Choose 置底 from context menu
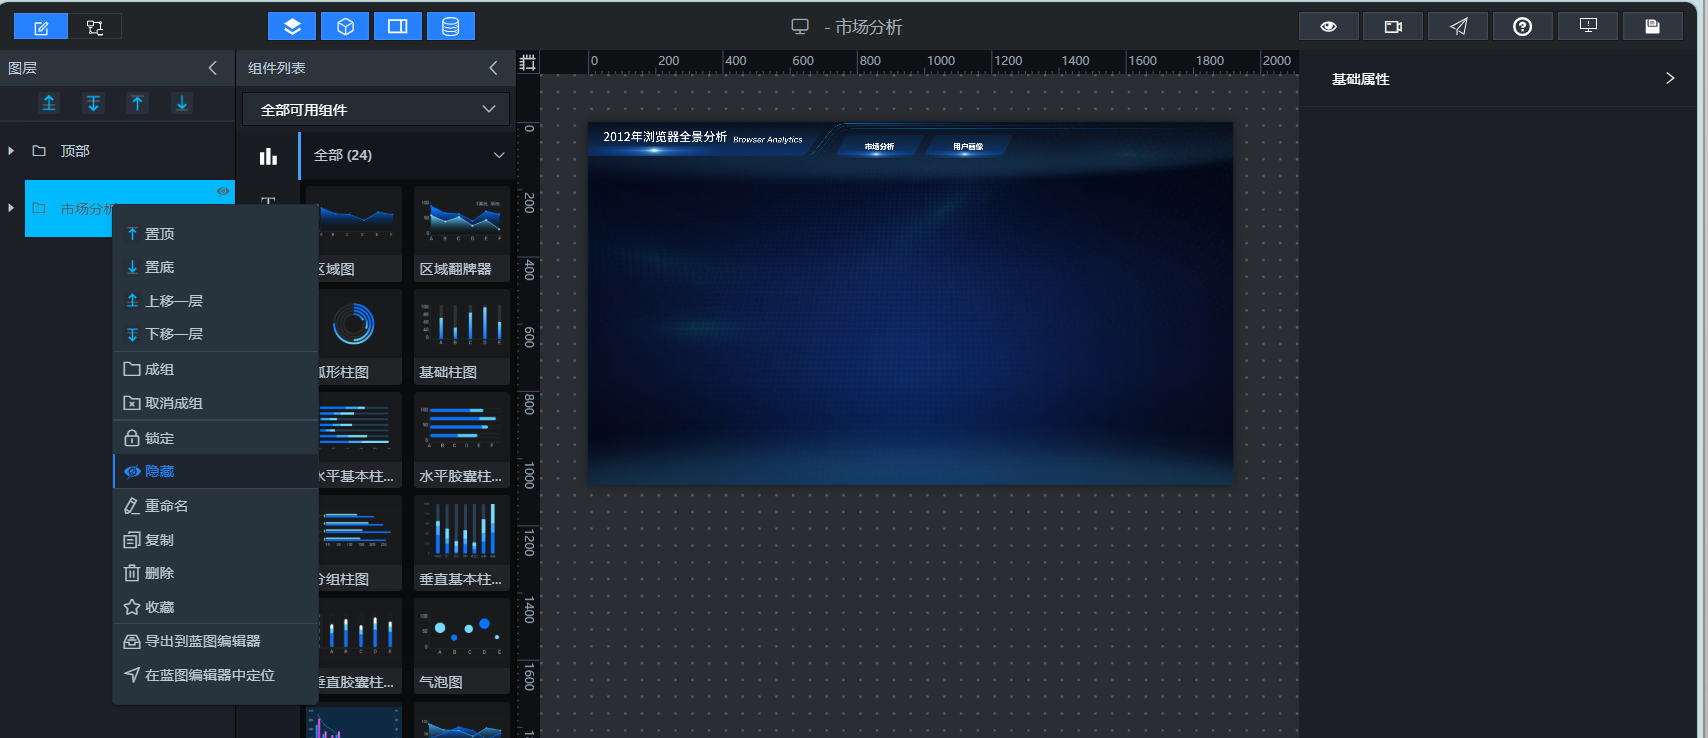Screen dimensions: 1708x738 pyautogui.click(x=215, y=267)
